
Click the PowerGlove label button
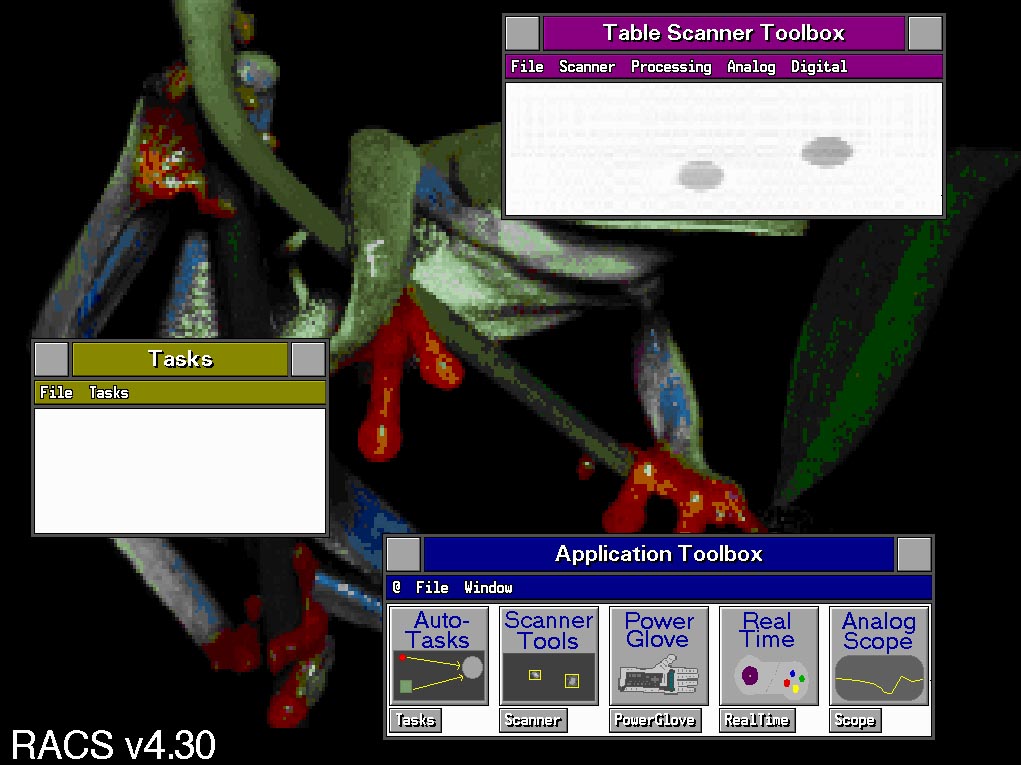tap(654, 720)
